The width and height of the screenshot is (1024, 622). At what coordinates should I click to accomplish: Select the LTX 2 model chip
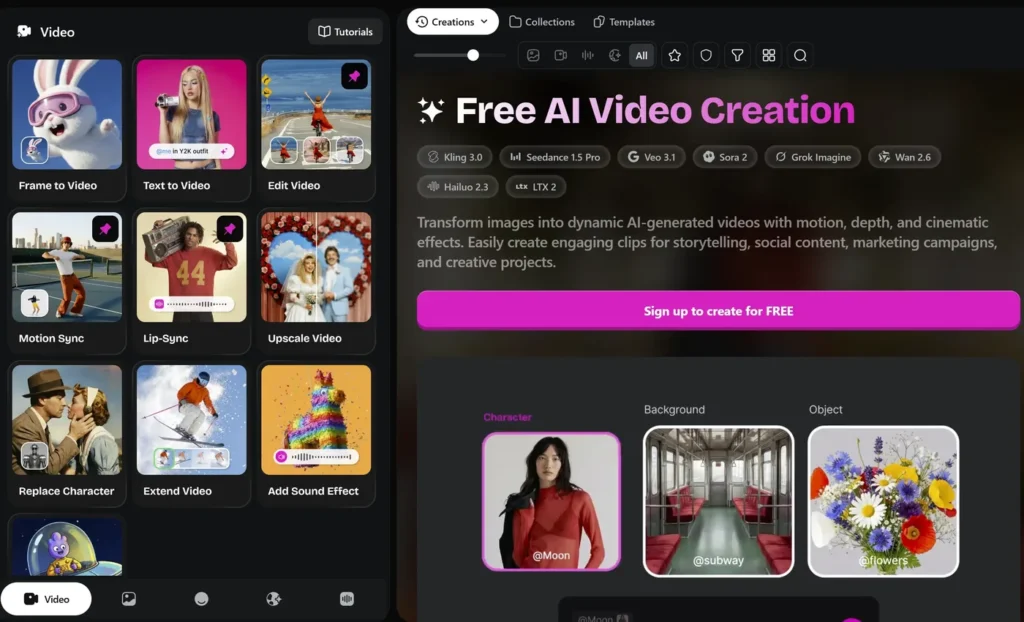[536, 187]
